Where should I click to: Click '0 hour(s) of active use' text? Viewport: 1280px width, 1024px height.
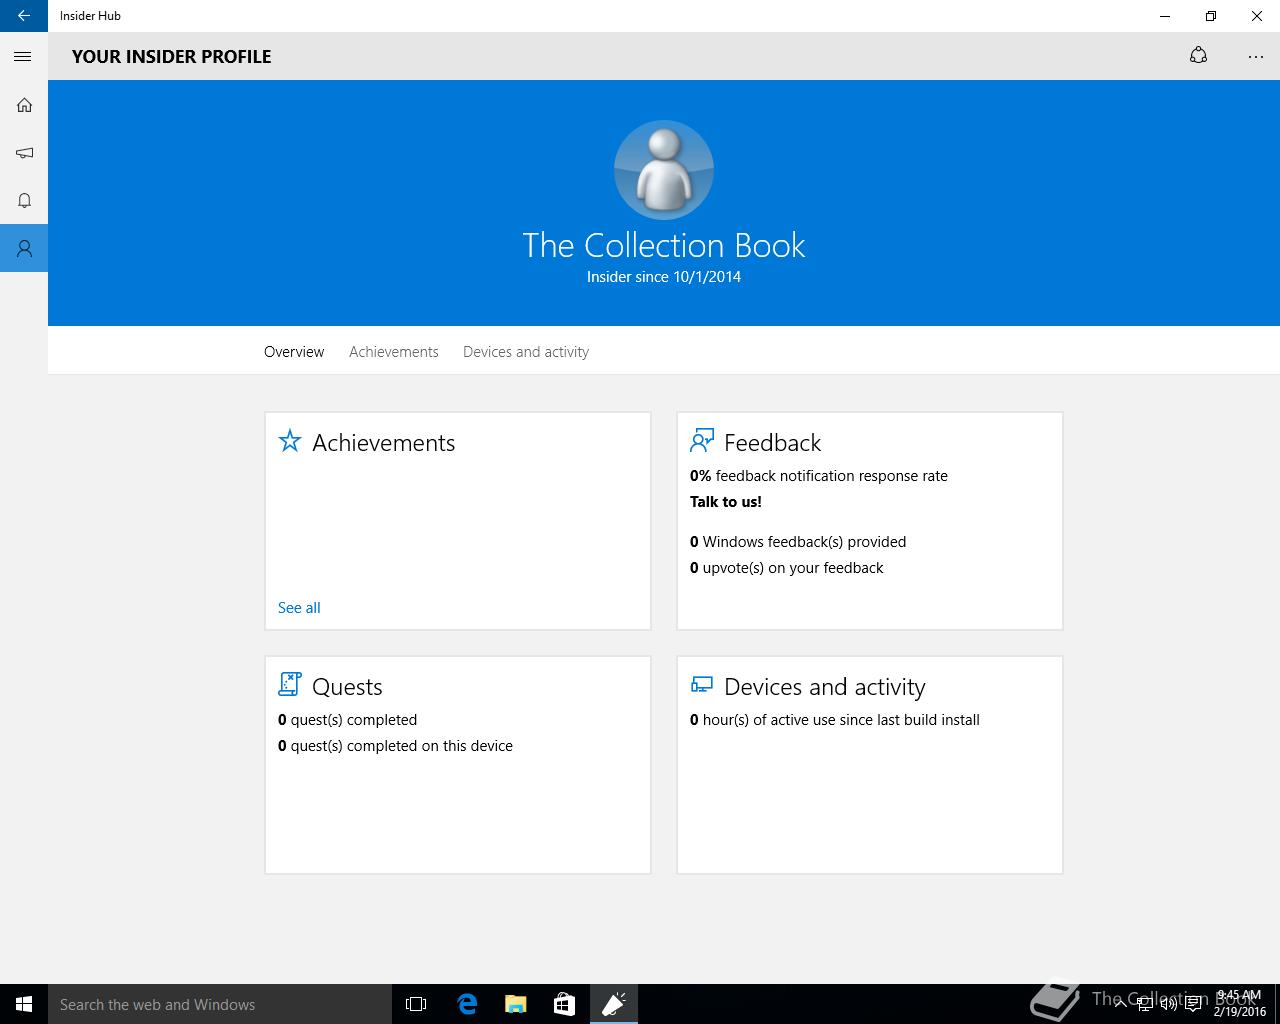point(835,720)
